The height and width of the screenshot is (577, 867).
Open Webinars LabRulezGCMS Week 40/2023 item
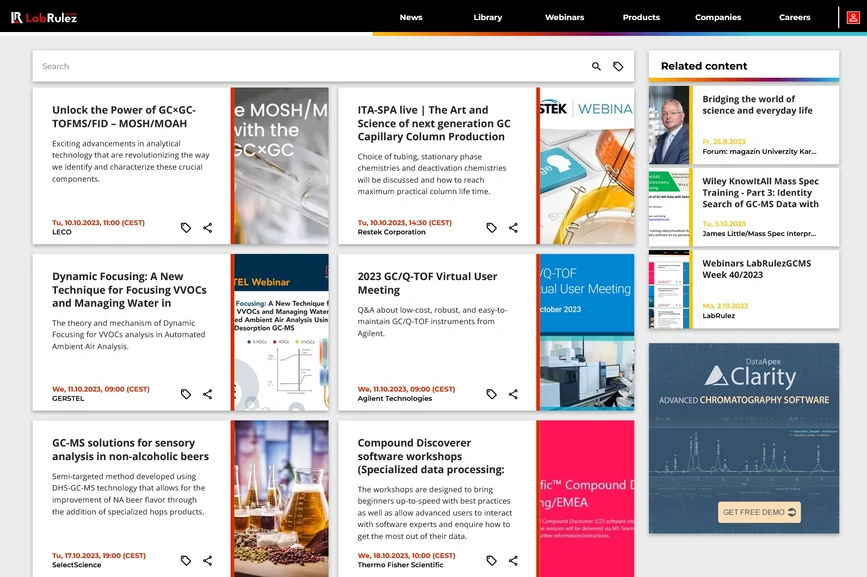point(756,269)
